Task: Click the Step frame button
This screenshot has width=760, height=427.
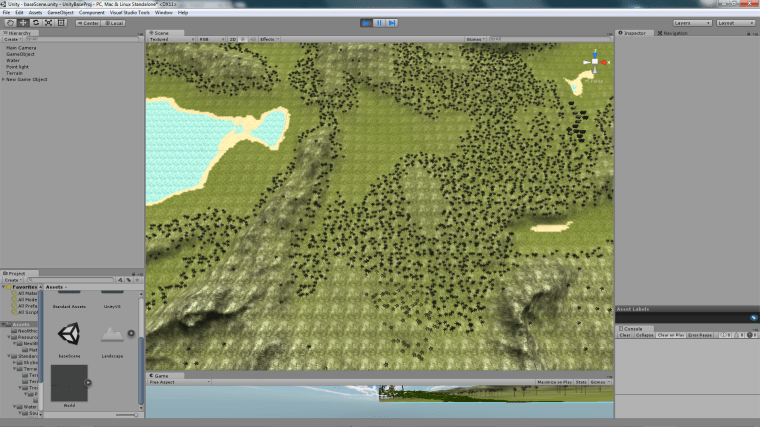Action: coord(392,22)
